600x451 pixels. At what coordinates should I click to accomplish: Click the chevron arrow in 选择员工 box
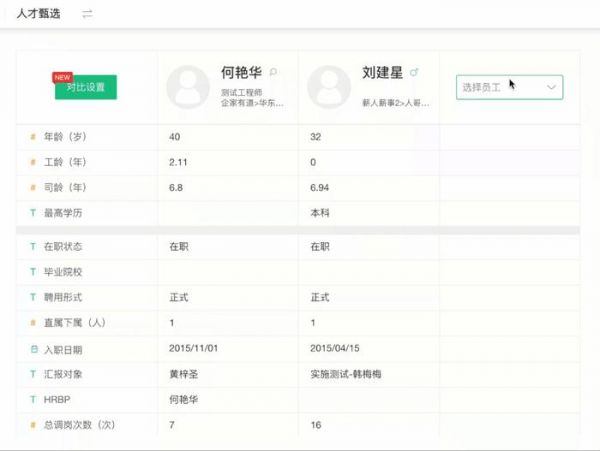tap(551, 87)
